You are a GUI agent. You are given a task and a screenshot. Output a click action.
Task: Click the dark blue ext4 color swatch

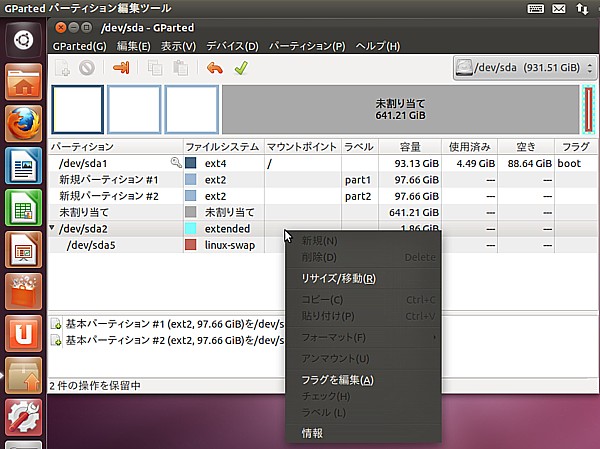pos(191,163)
